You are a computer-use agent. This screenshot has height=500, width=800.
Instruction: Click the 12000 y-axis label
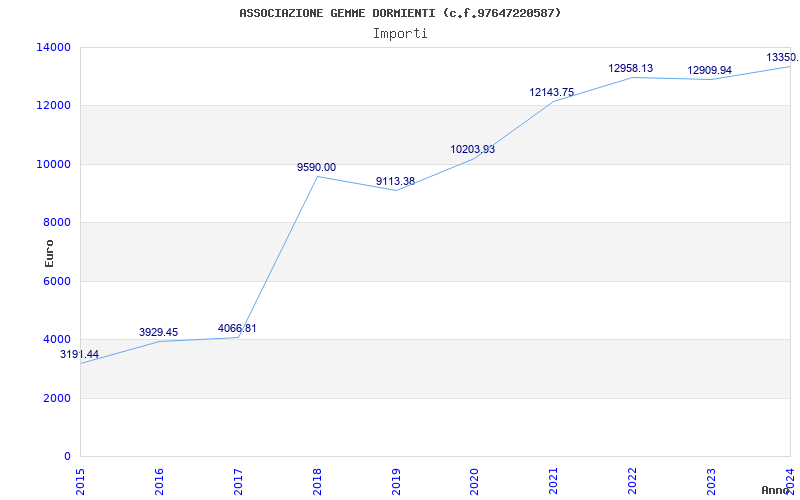pos(53,106)
